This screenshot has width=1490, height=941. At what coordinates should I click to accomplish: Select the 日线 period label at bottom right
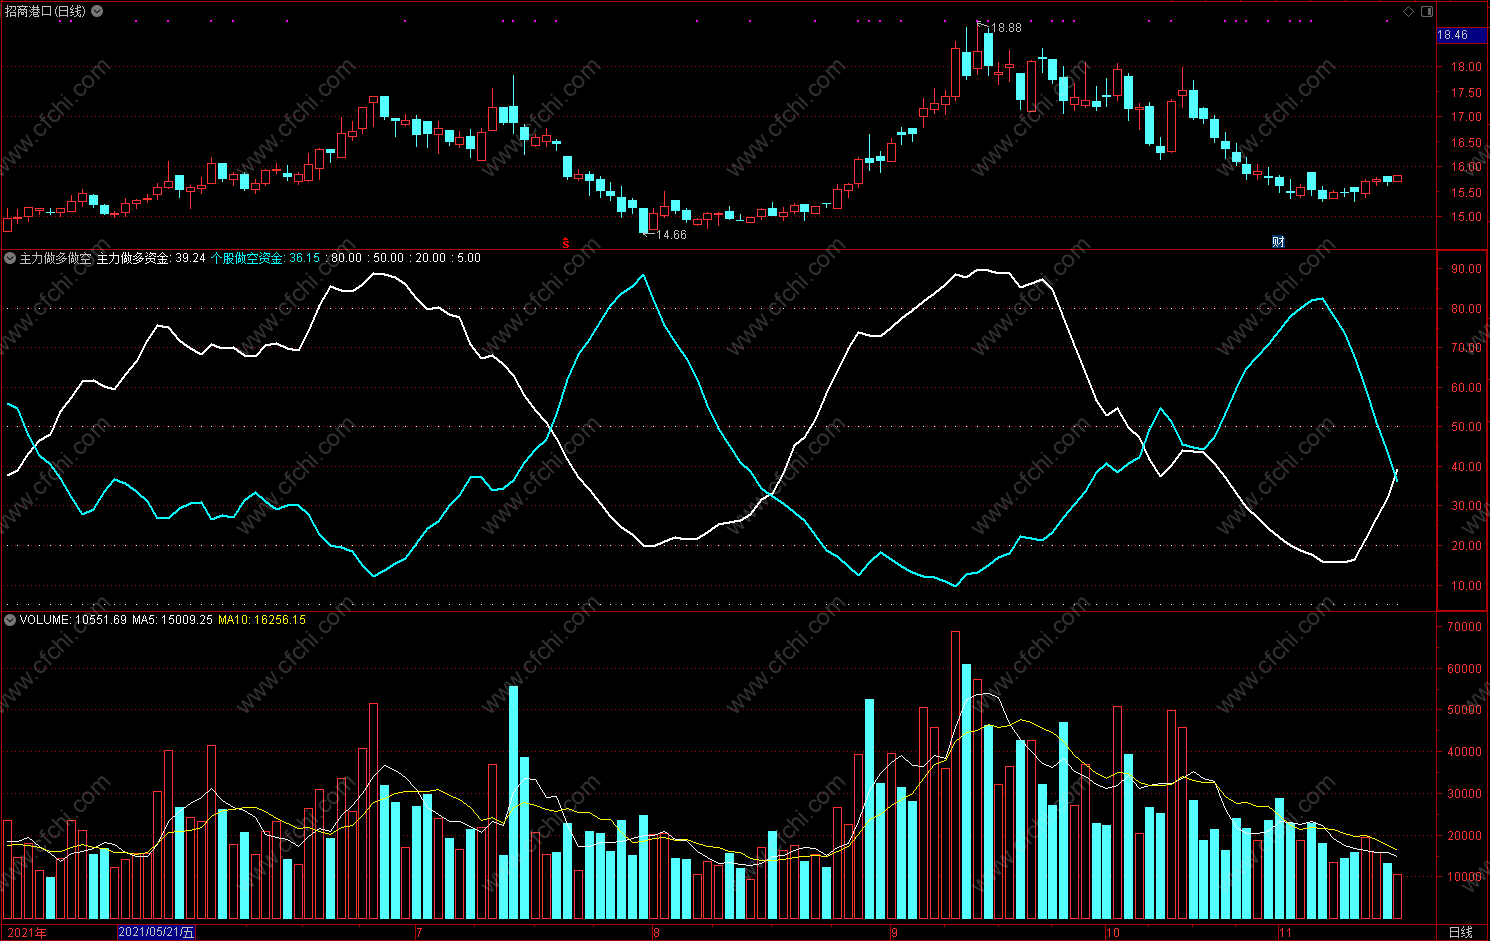pyautogui.click(x=1461, y=932)
